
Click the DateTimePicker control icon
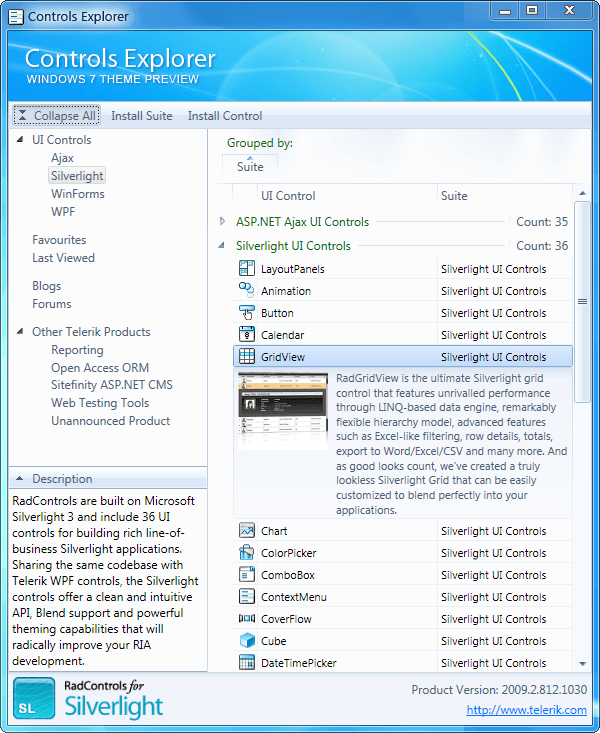click(x=246, y=662)
